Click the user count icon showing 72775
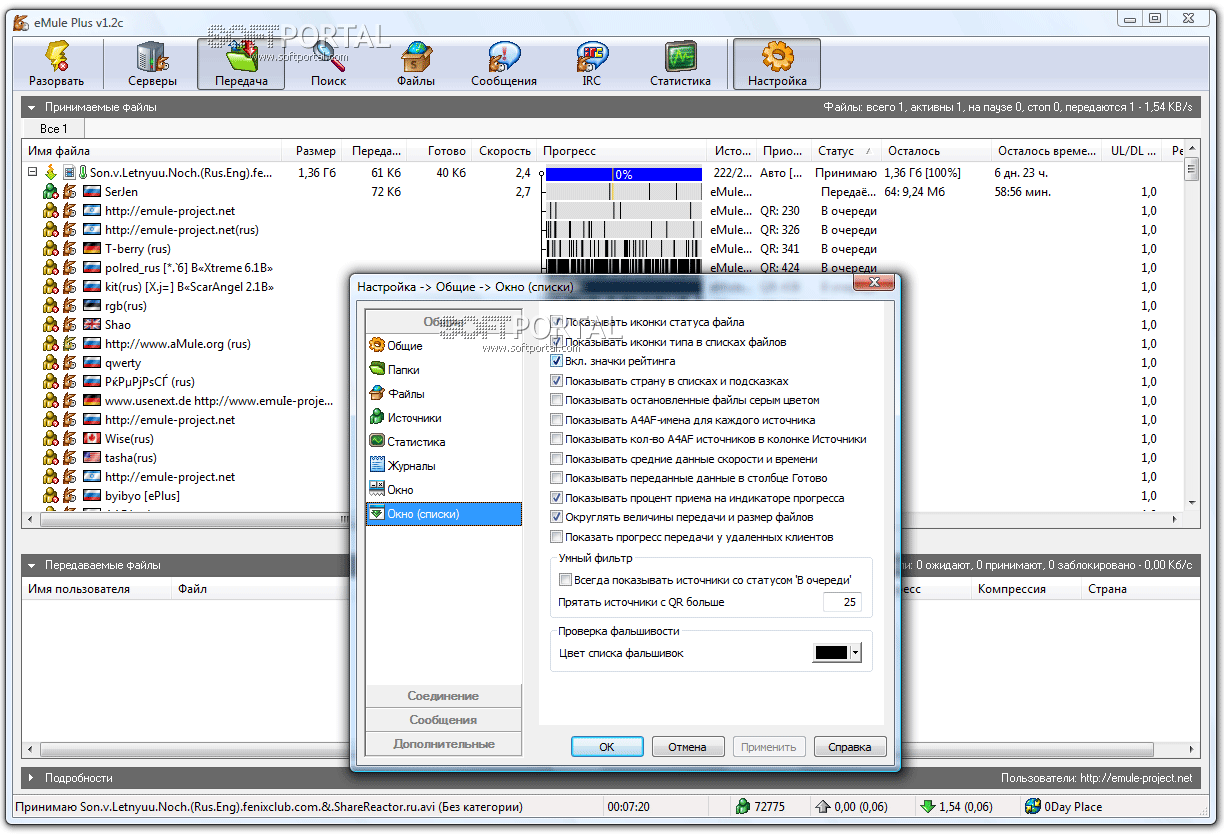1224x836 pixels. click(743, 807)
